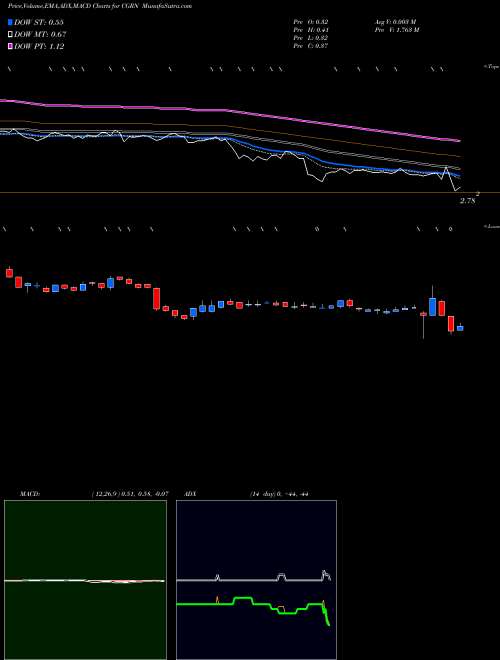This screenshot has width=500, height=660.
Task: Click the 'Pre C: 0.37' close value
Action: pyautogui.click(x=311, y=46)
